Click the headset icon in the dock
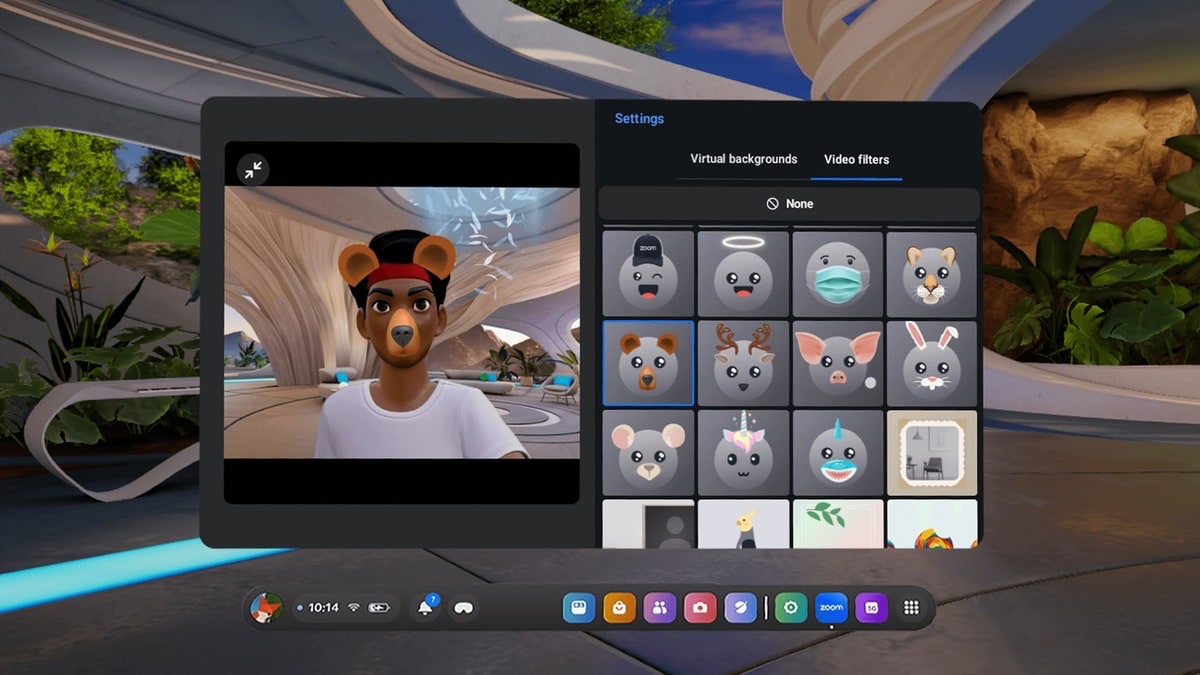 [464, 607]
